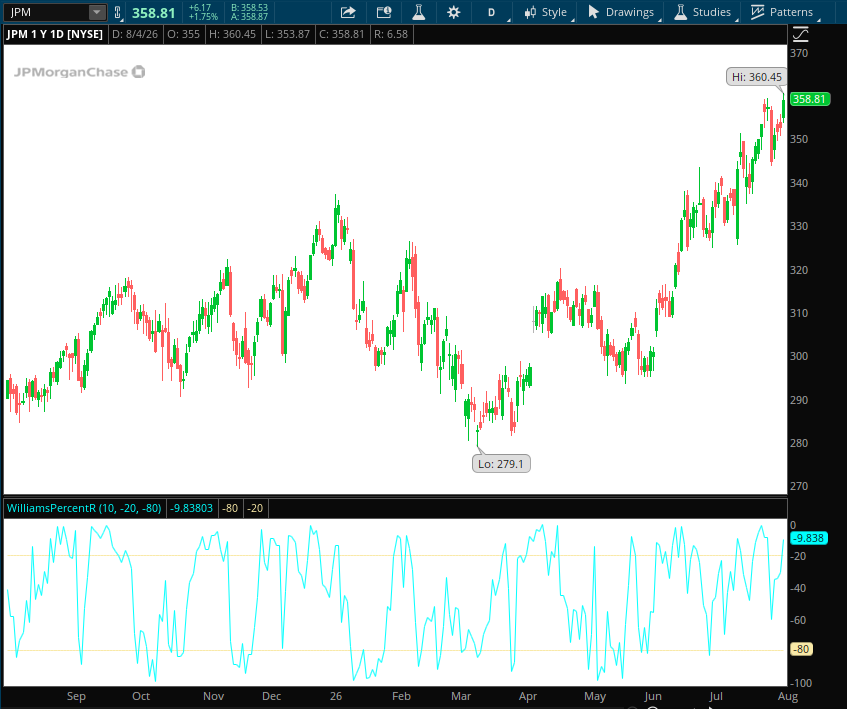The image size is (847, 709).
Task: Click the cursor icon in Drawings button
Action: click(x=593, y=12)
